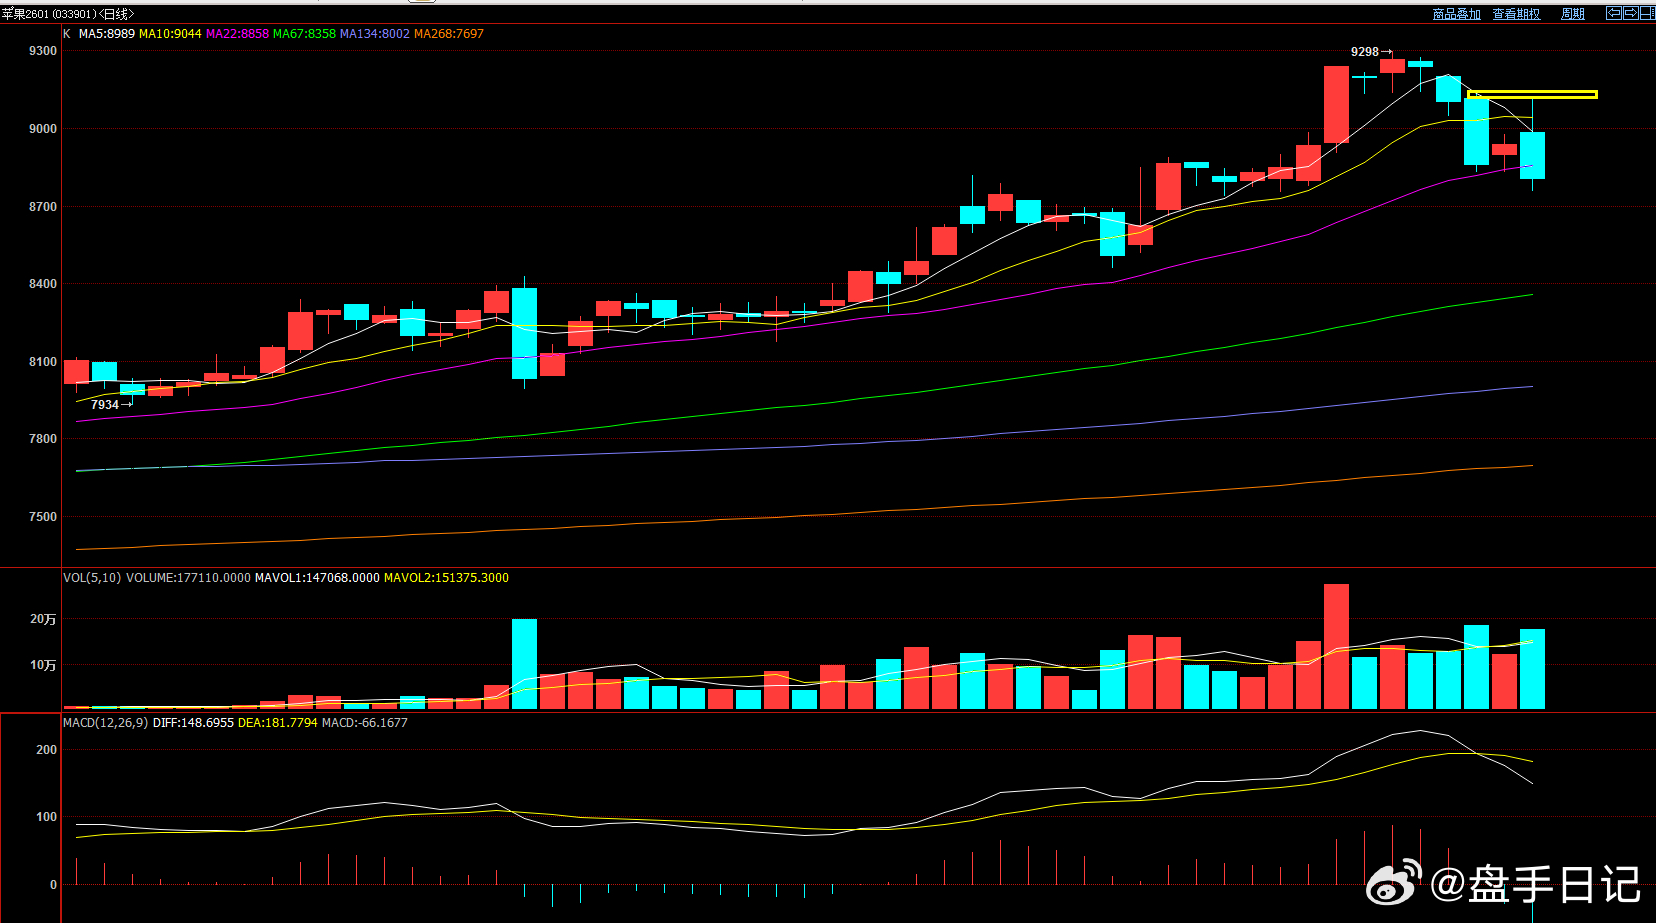Select the MA10:9044 indicator label
The width and height of the screenshot is (1656, 923).
[170, 34]
